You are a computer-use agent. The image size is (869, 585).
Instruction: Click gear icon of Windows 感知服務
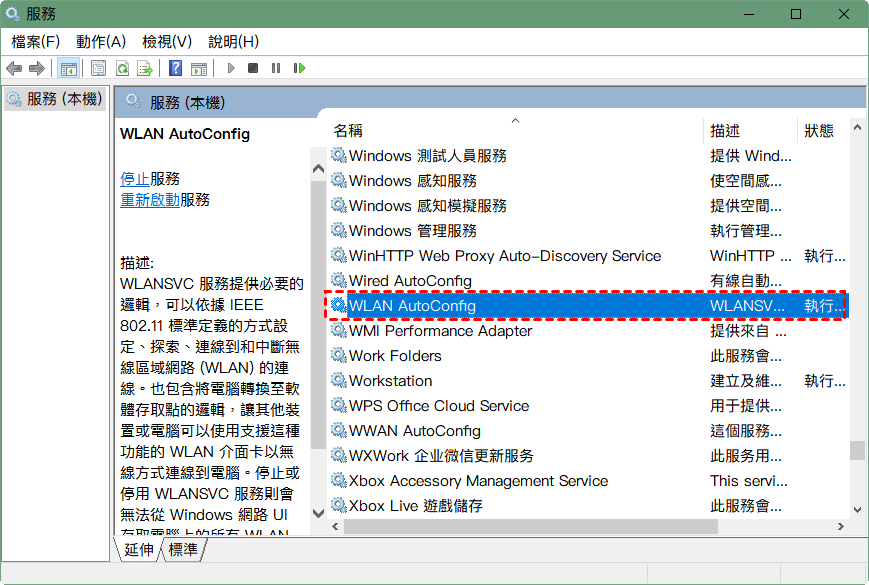339,180
